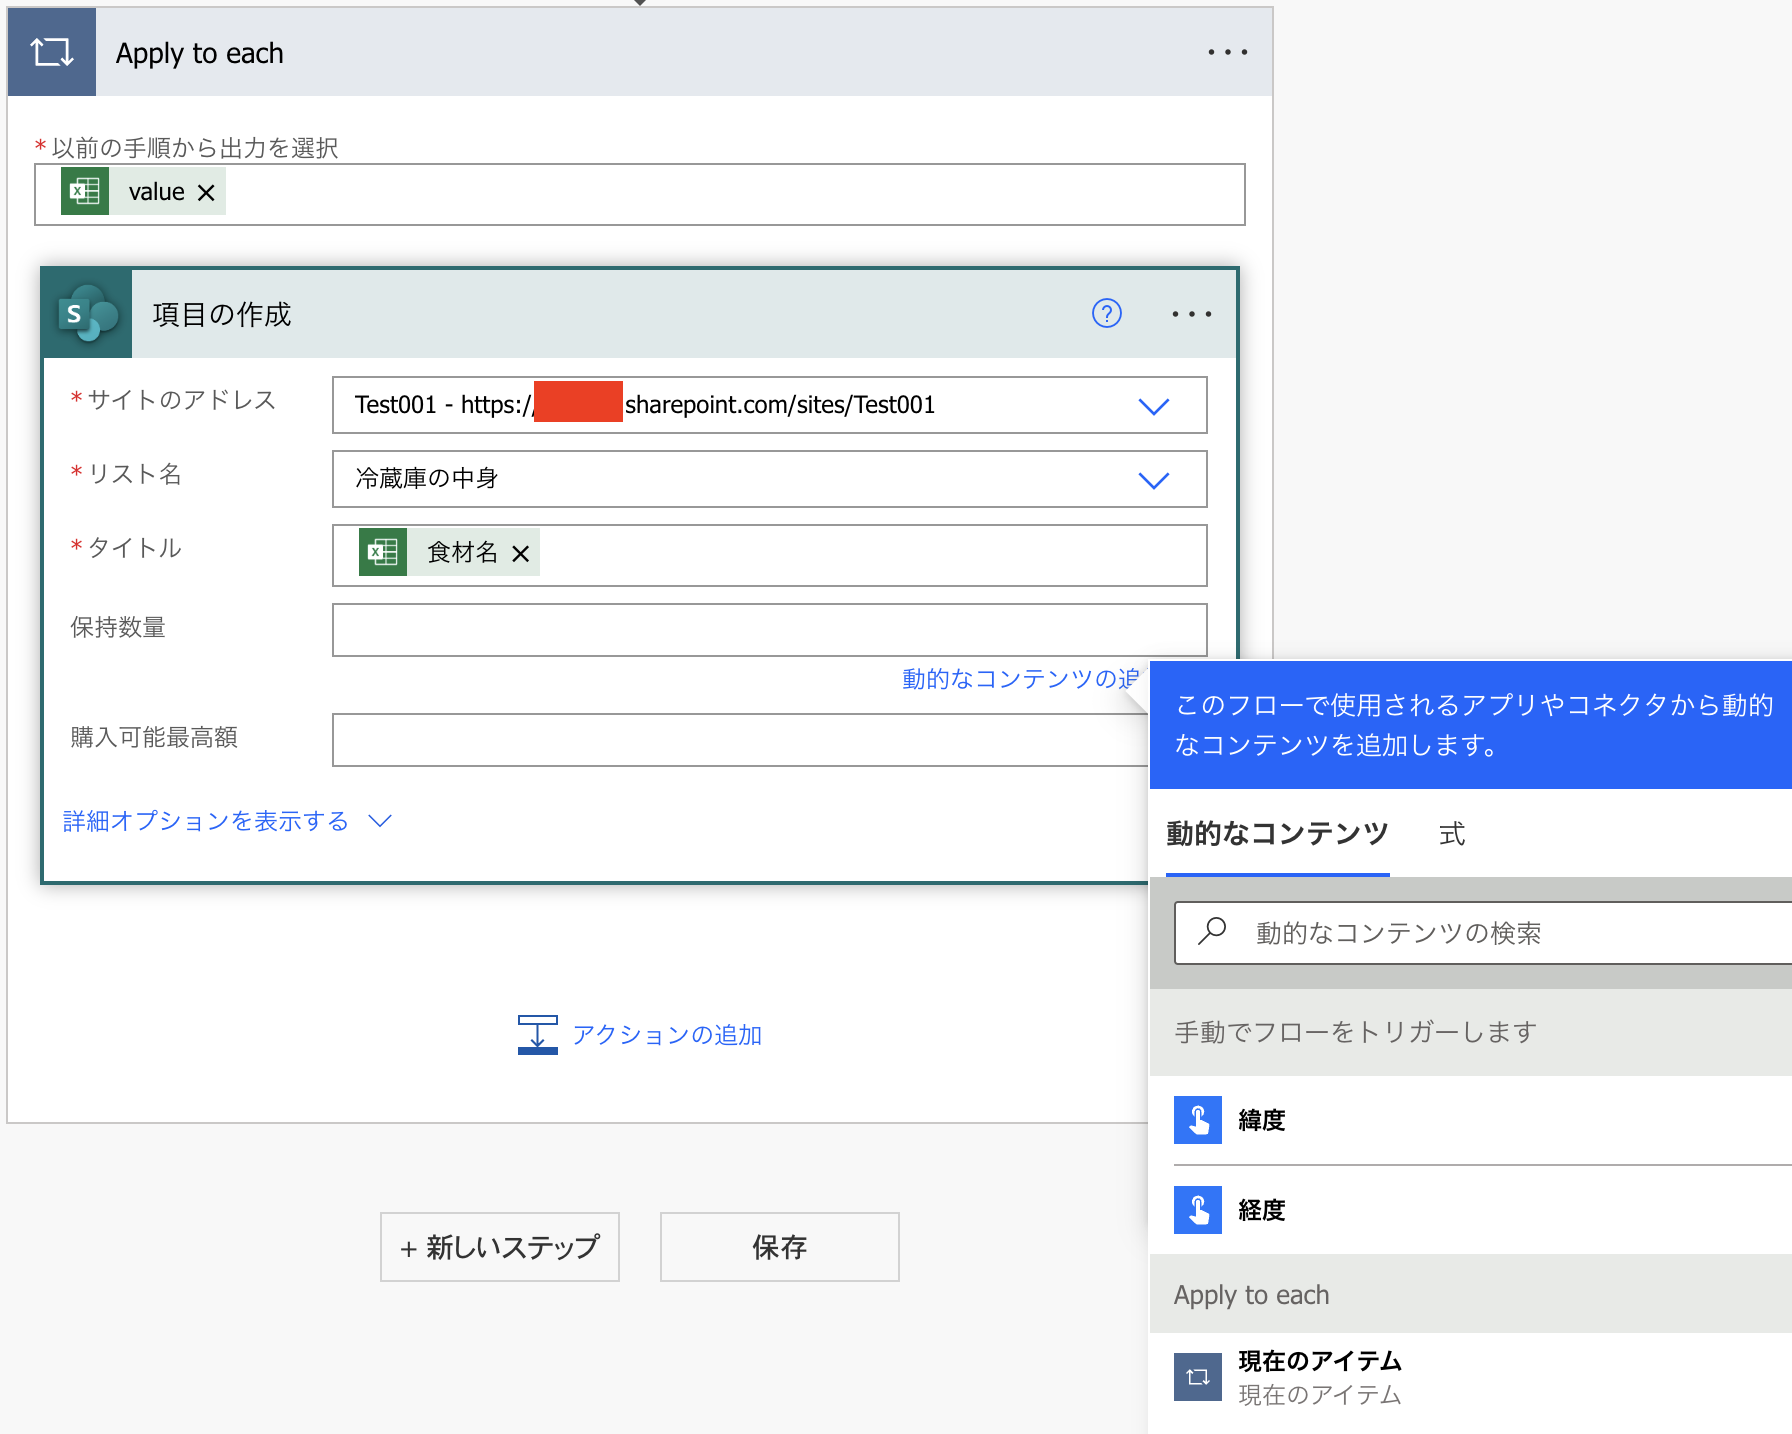The height and width of the screenshot is (1434, 1792).
Task: Click the Apply to each section header in panel
Action: point(1471,1294)
